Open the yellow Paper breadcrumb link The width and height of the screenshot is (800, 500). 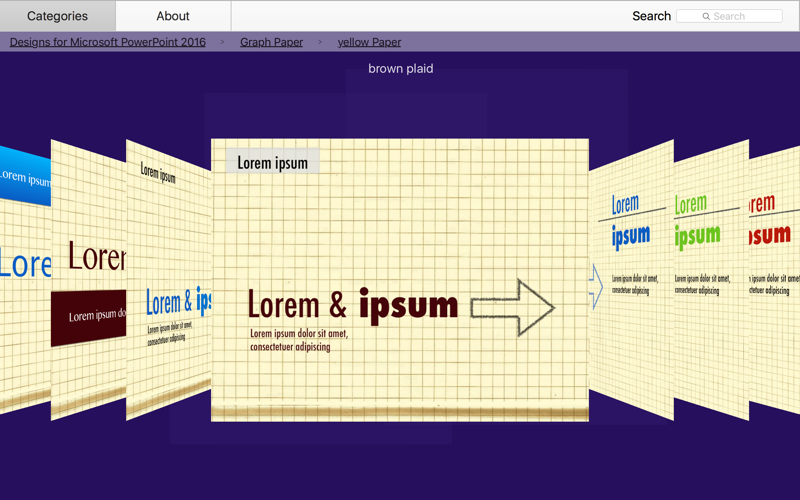(369, 42)
